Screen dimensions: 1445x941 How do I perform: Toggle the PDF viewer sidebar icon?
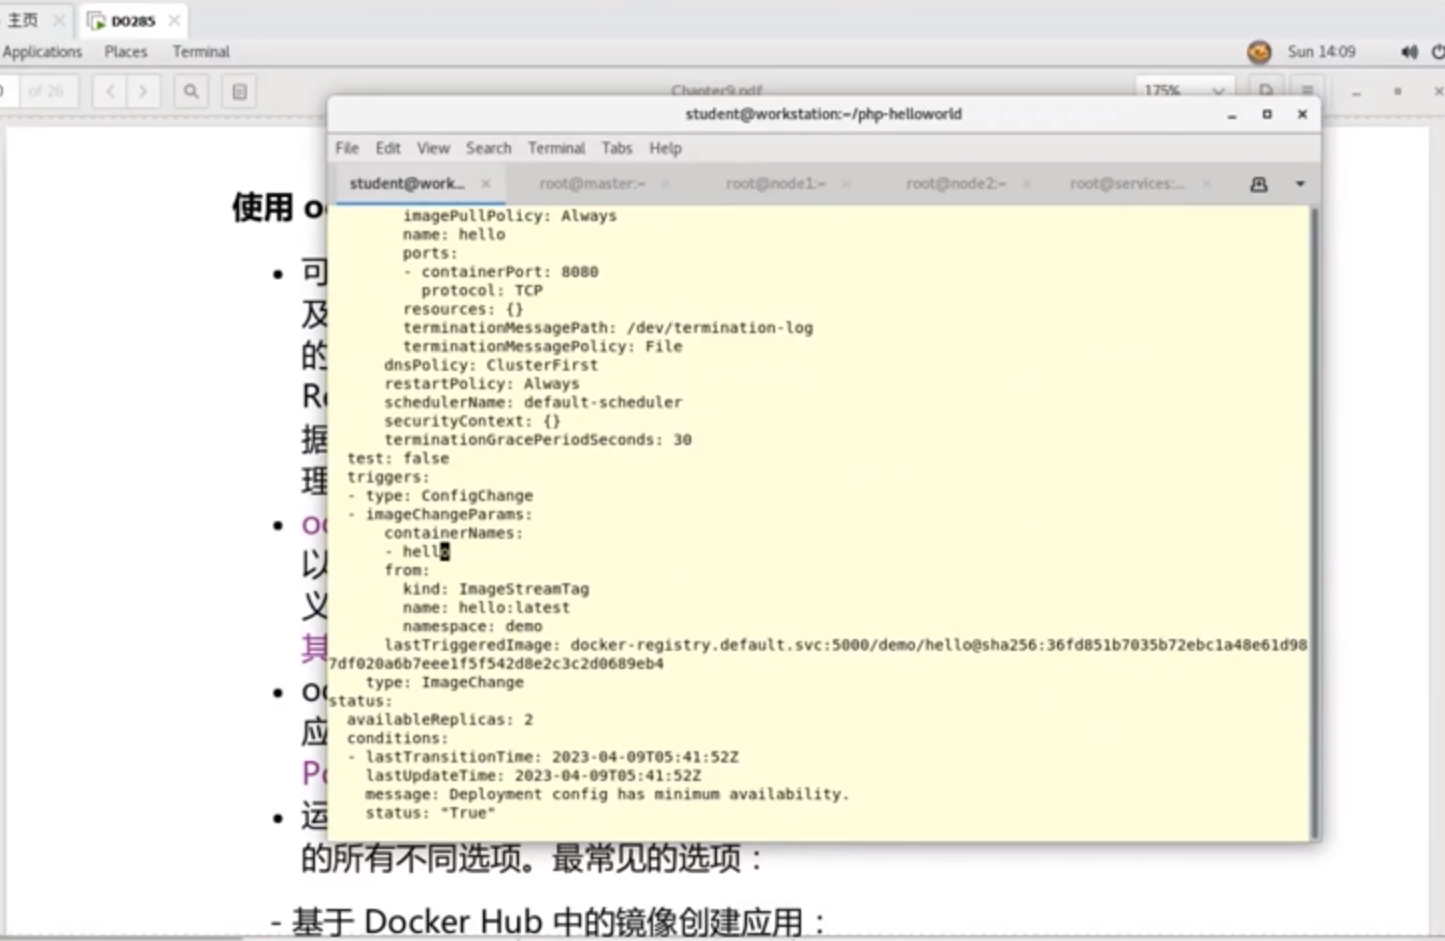tap(240, 92)
